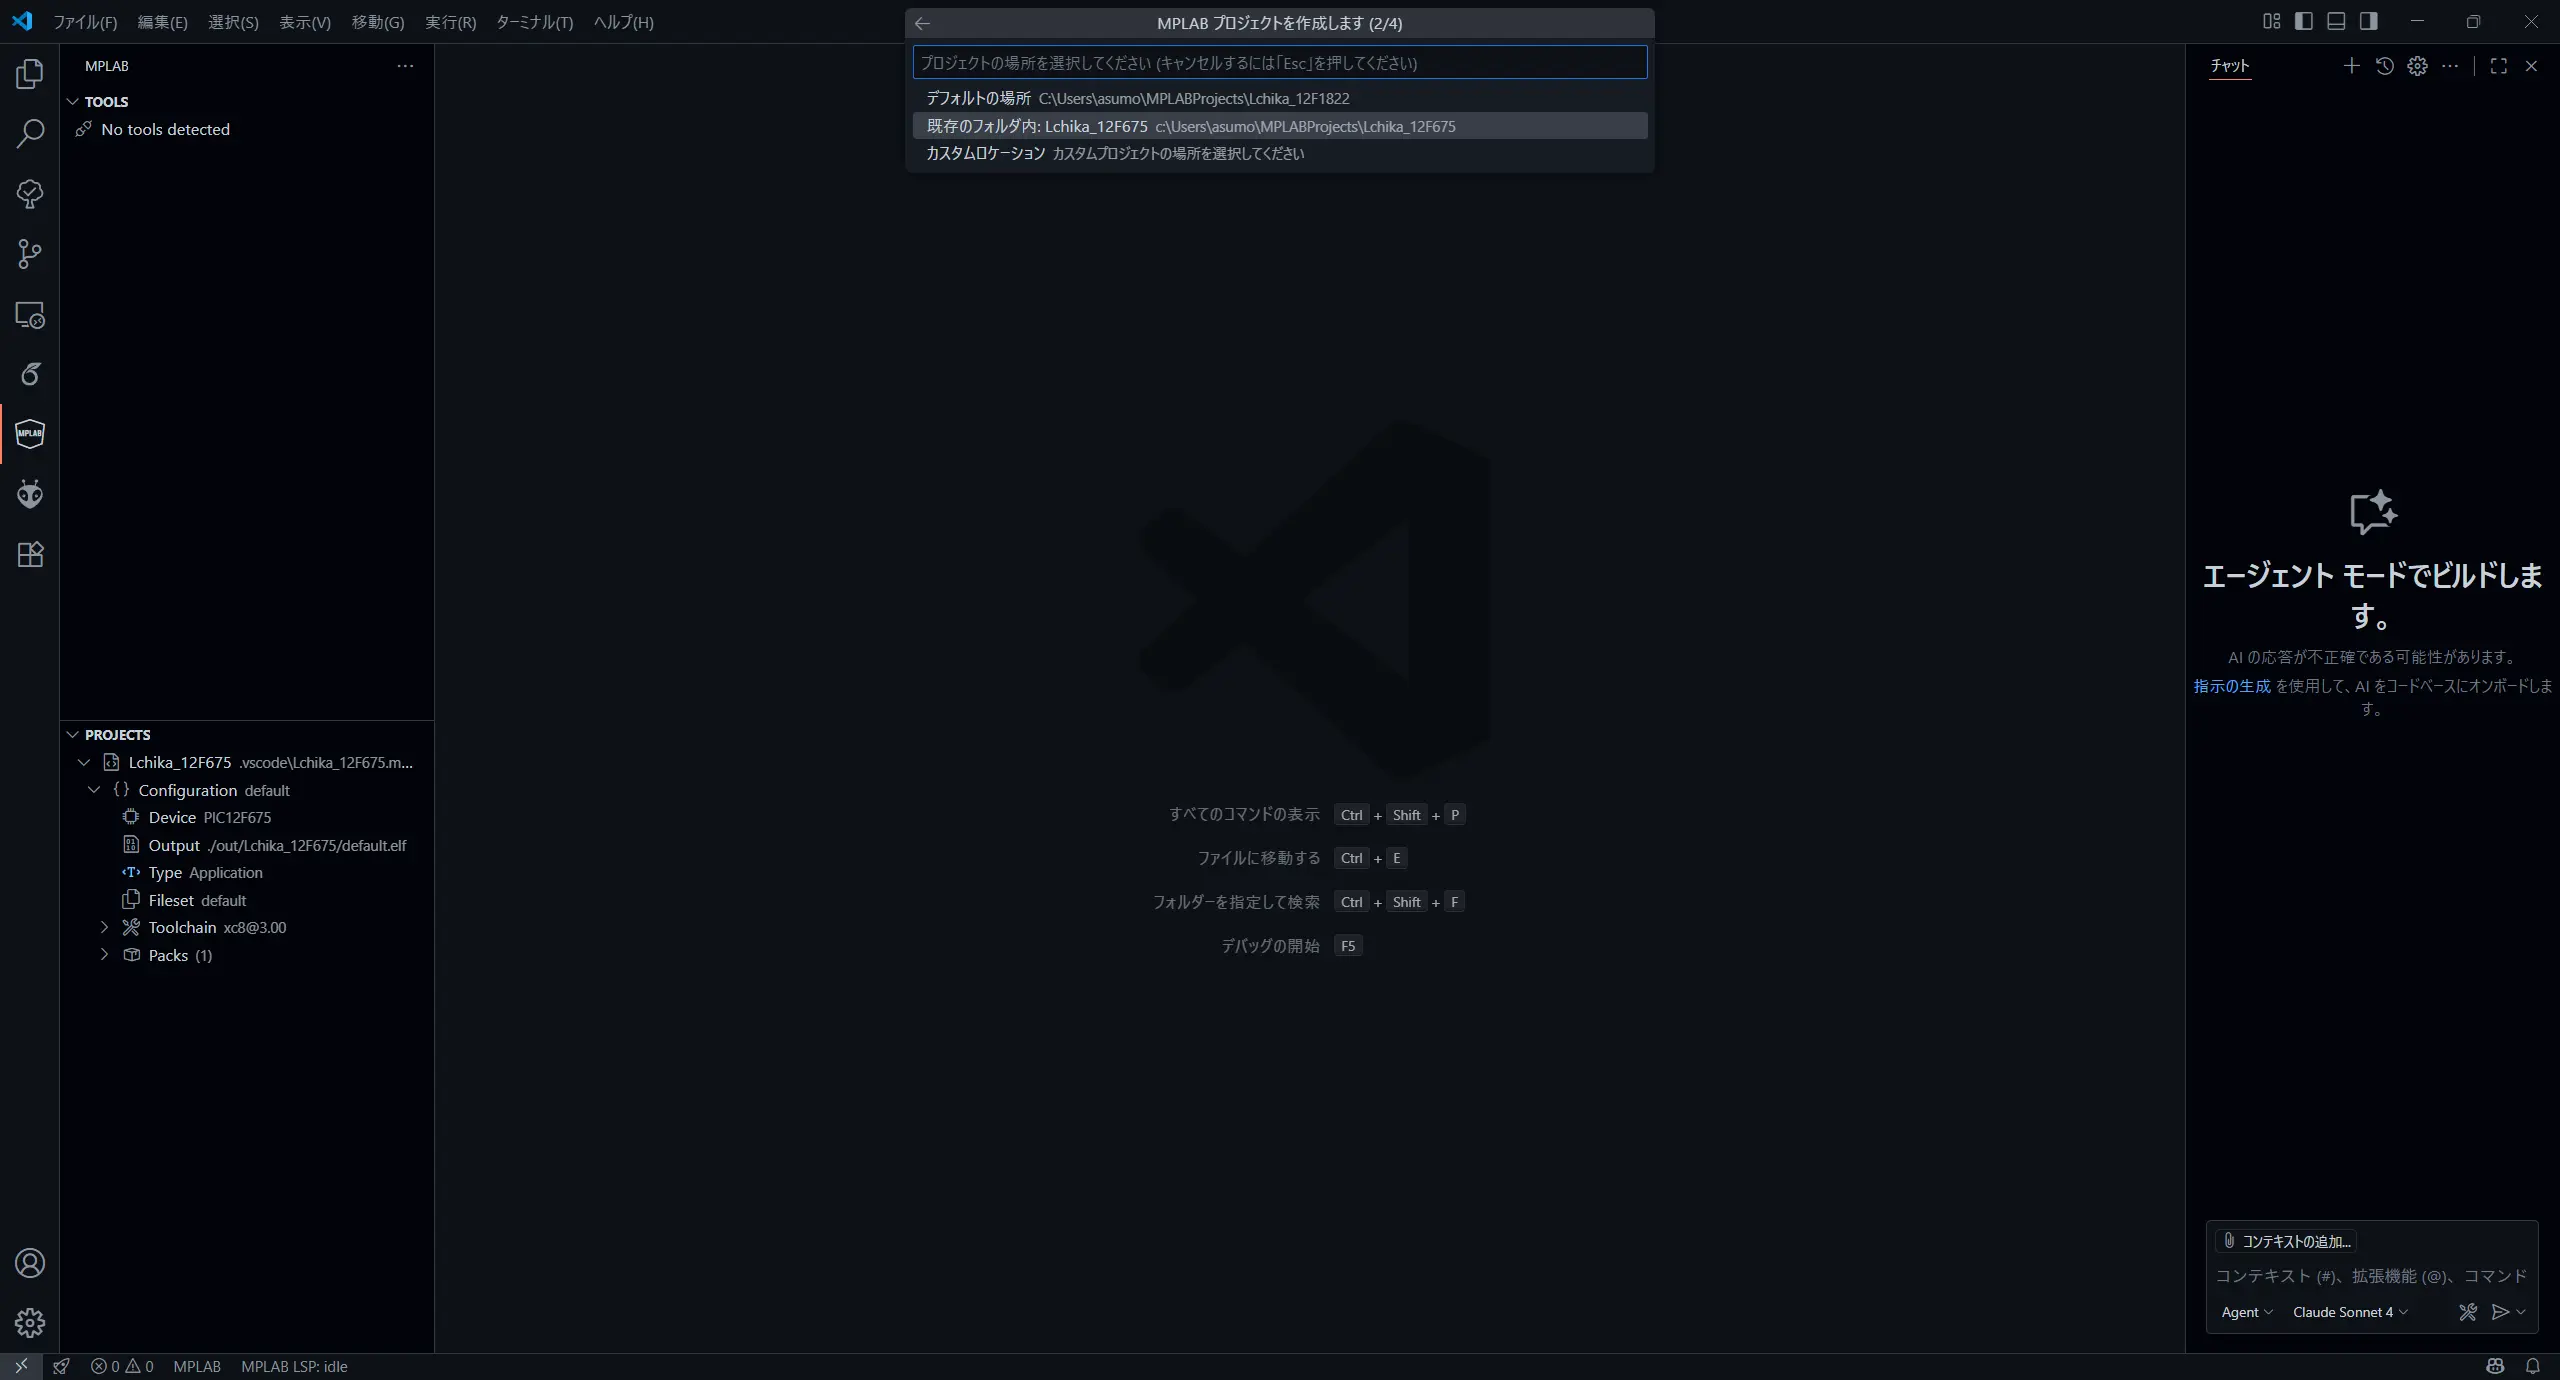
Task: Open the Claude Sonnet 4 model dropdown
Action: (x=2349, y=1312)
